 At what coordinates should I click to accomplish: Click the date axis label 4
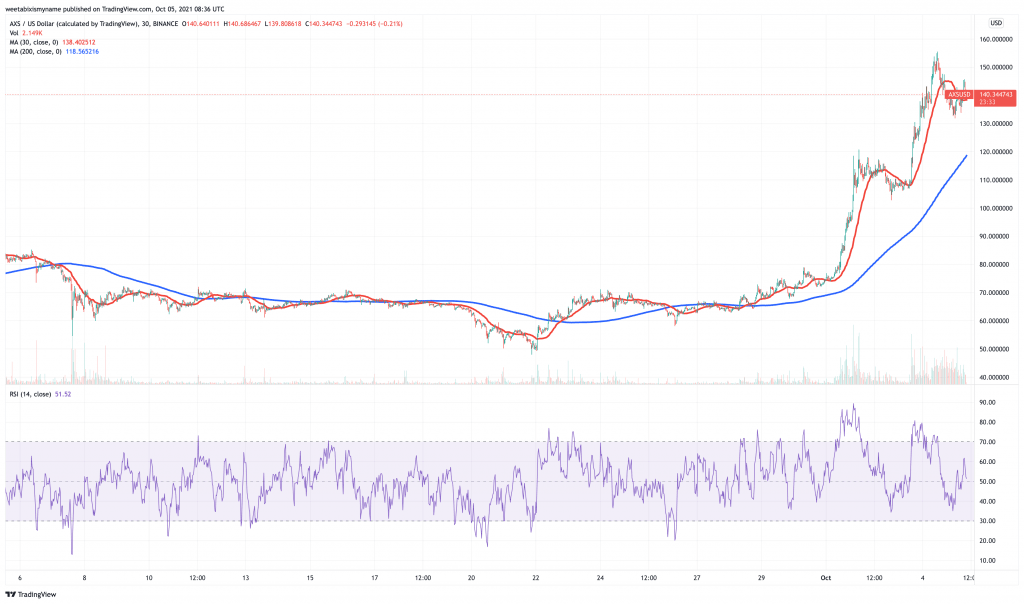click(x=923, y=578)
